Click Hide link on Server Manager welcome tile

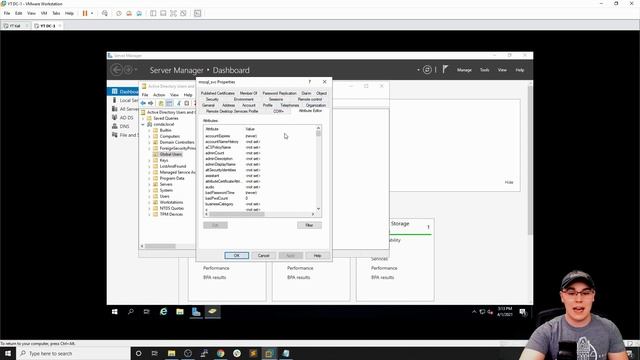509,182
